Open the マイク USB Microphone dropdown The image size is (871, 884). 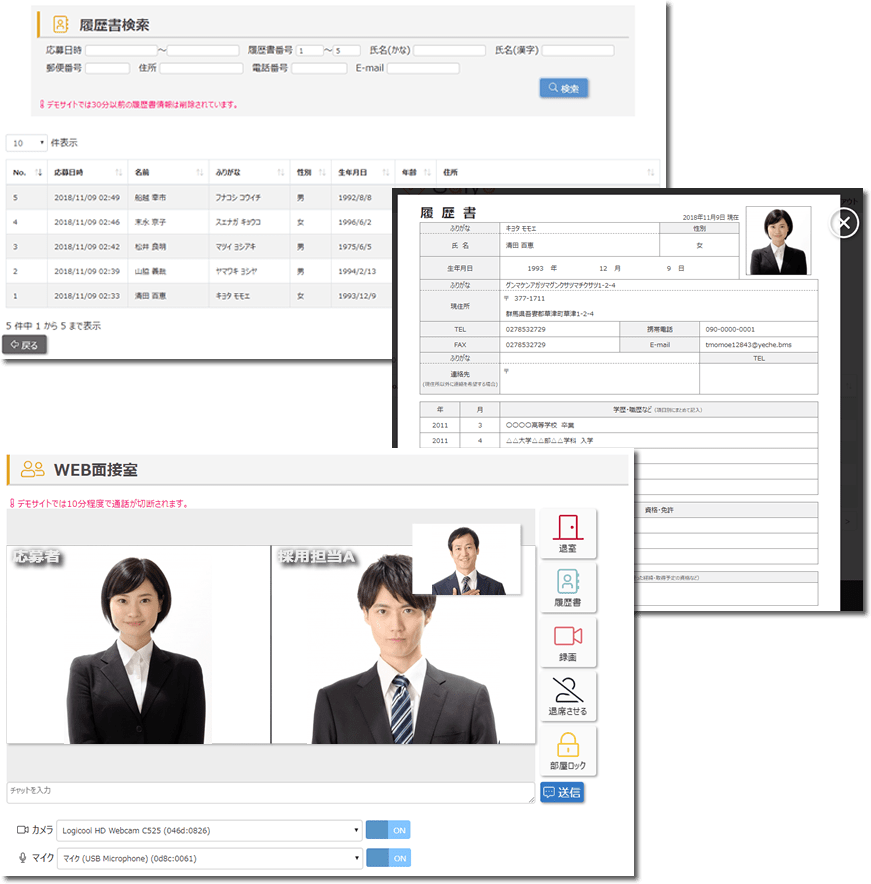tap(209, 858)
